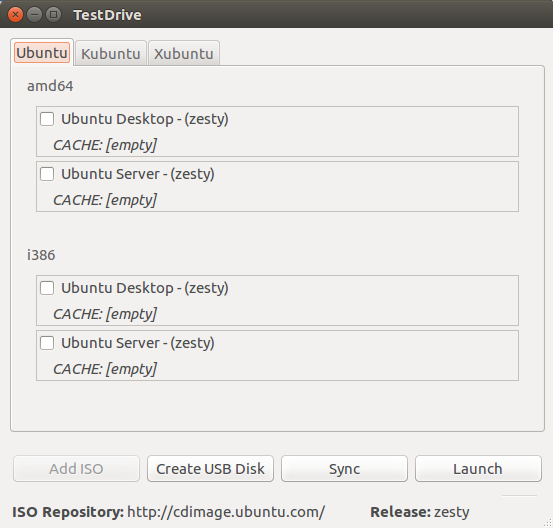
Task: Click the http://cdimage.ubuntu.com/ repository URL
Action: click(226, 512)
